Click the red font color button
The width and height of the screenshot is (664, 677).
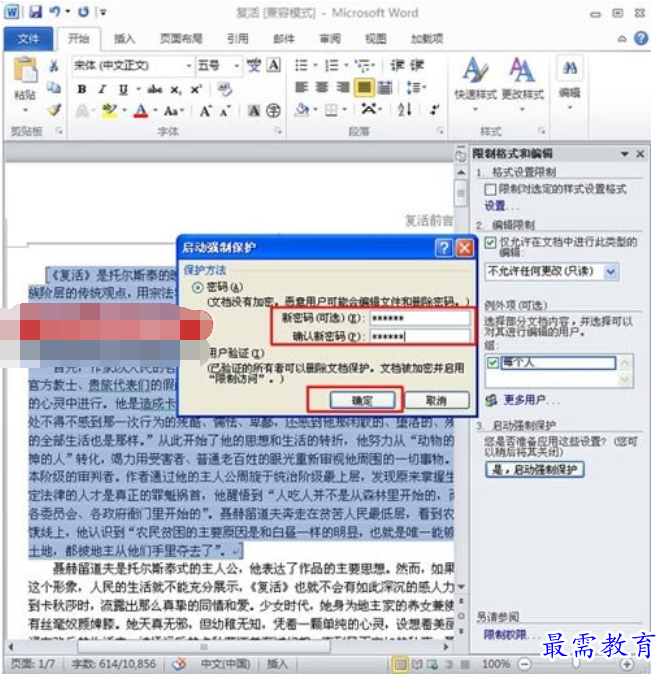(141, 111)
